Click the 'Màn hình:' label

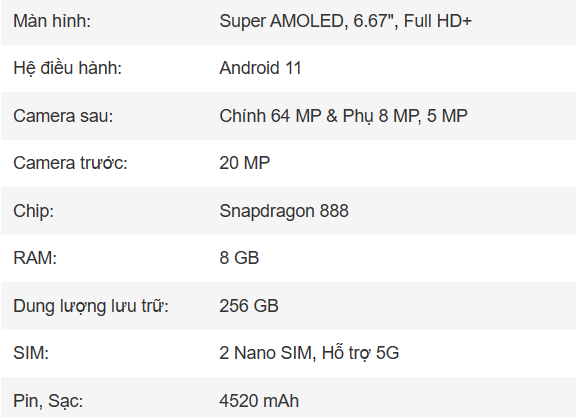tap(52, 21)
